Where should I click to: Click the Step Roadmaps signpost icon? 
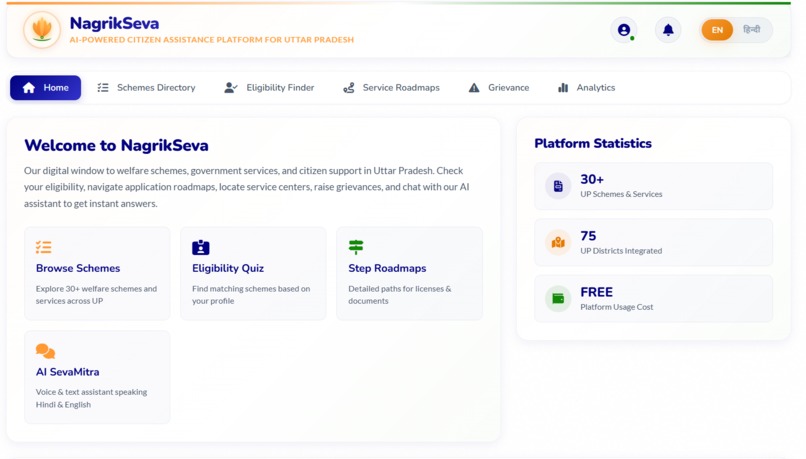pos(356,247)
